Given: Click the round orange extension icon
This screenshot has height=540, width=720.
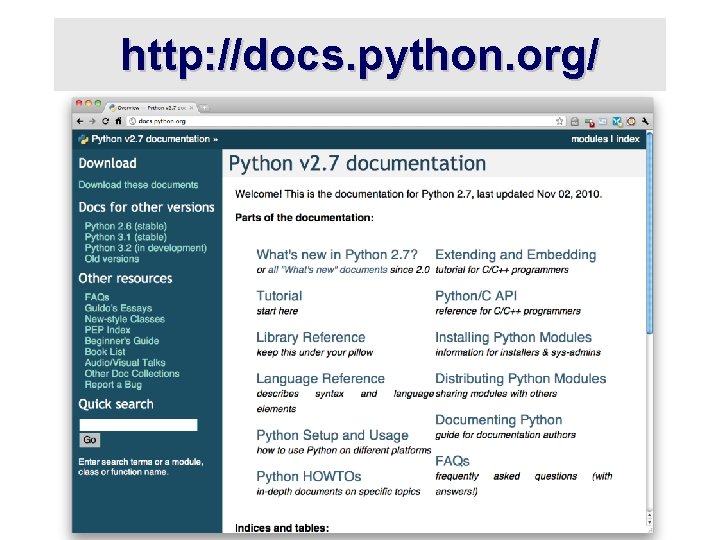Looking at the screenshot, I should pyautogui.click(x=631, y=121).
